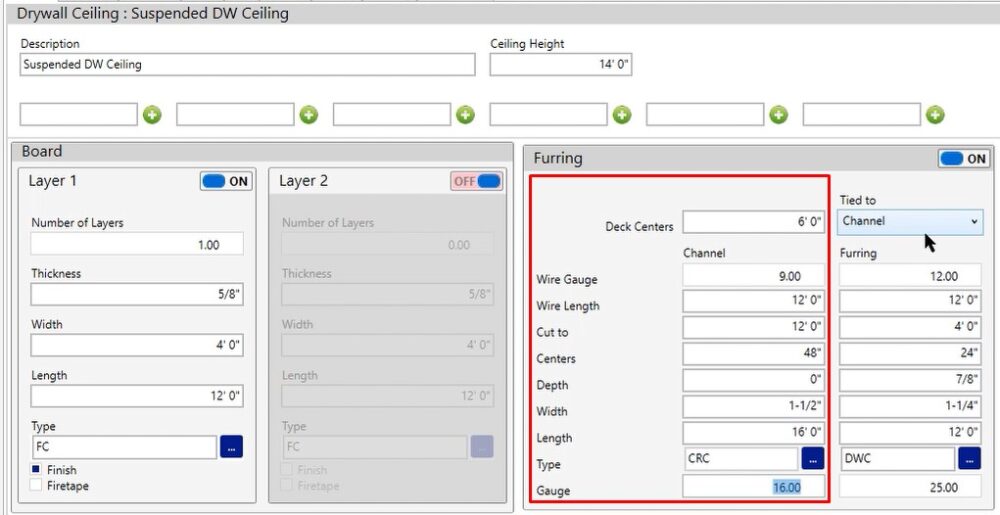This screenshot has height=515, width=1000.
Task: Click the fourth green plus icon
Action: click(622, 115)
